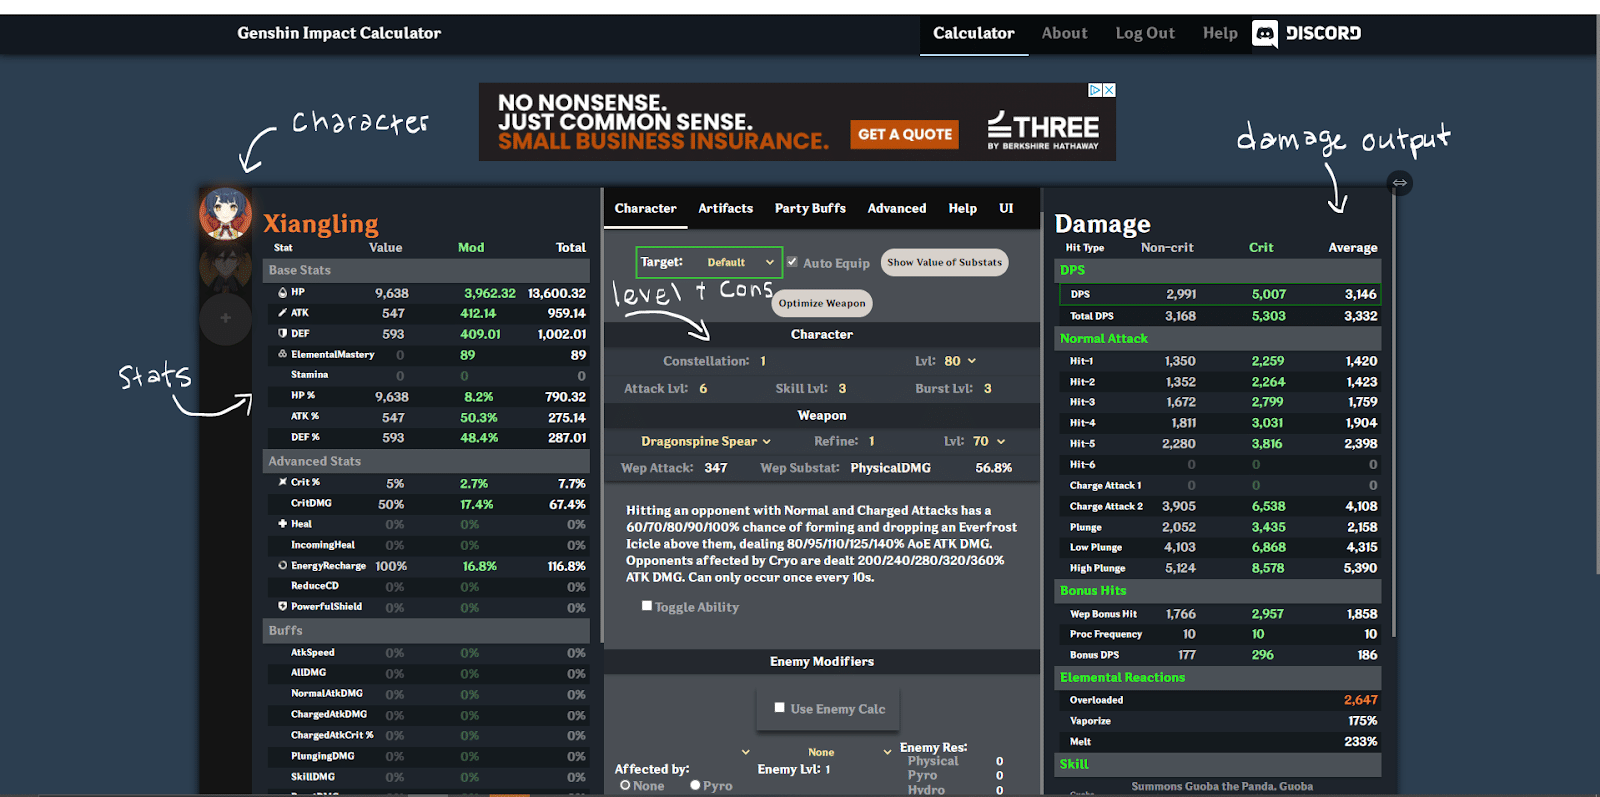Open the Dragonspine Spear weapon dropdown
Screen dimensions: 1600x797
click(x=706, y=441)
